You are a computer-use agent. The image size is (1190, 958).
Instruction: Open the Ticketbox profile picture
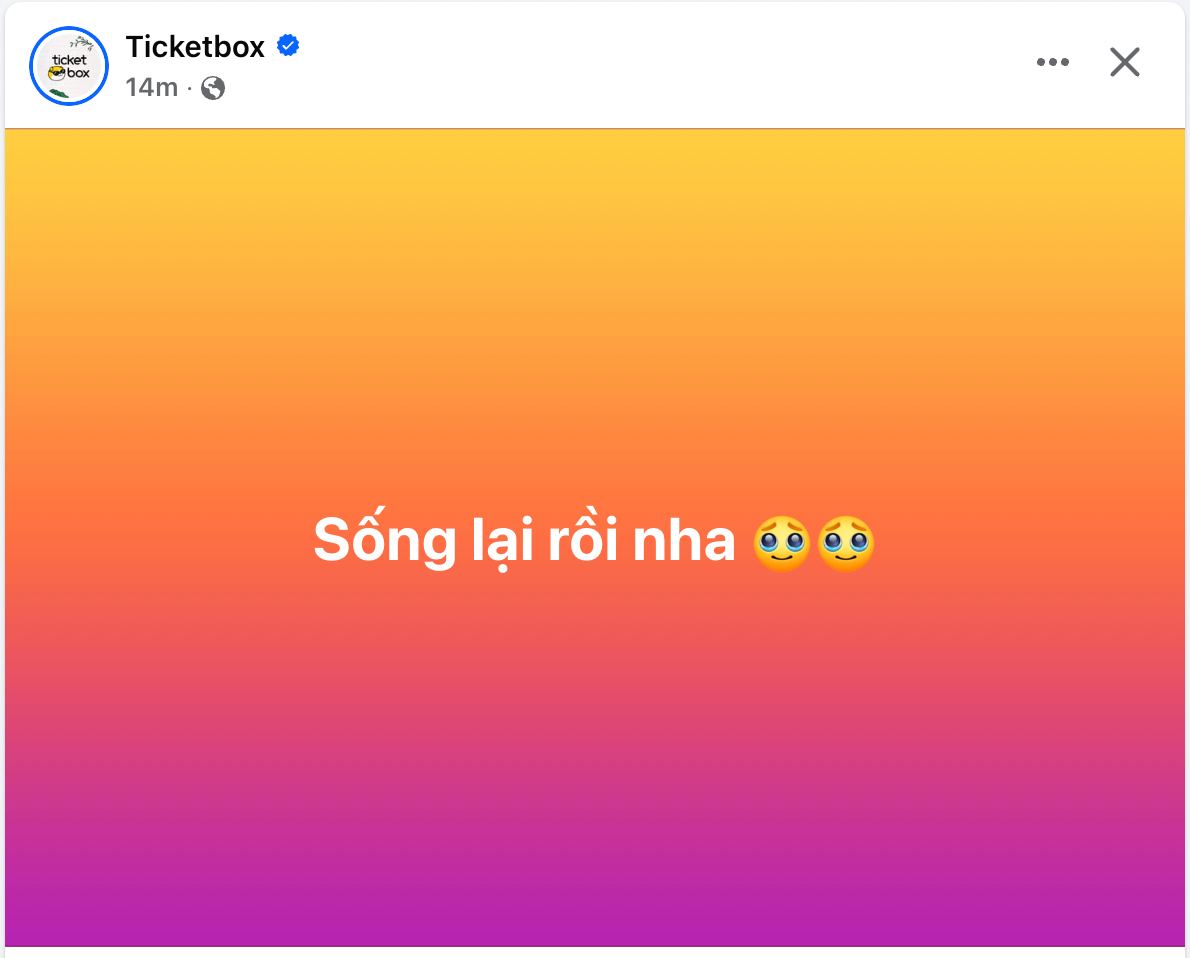point(69,65)
